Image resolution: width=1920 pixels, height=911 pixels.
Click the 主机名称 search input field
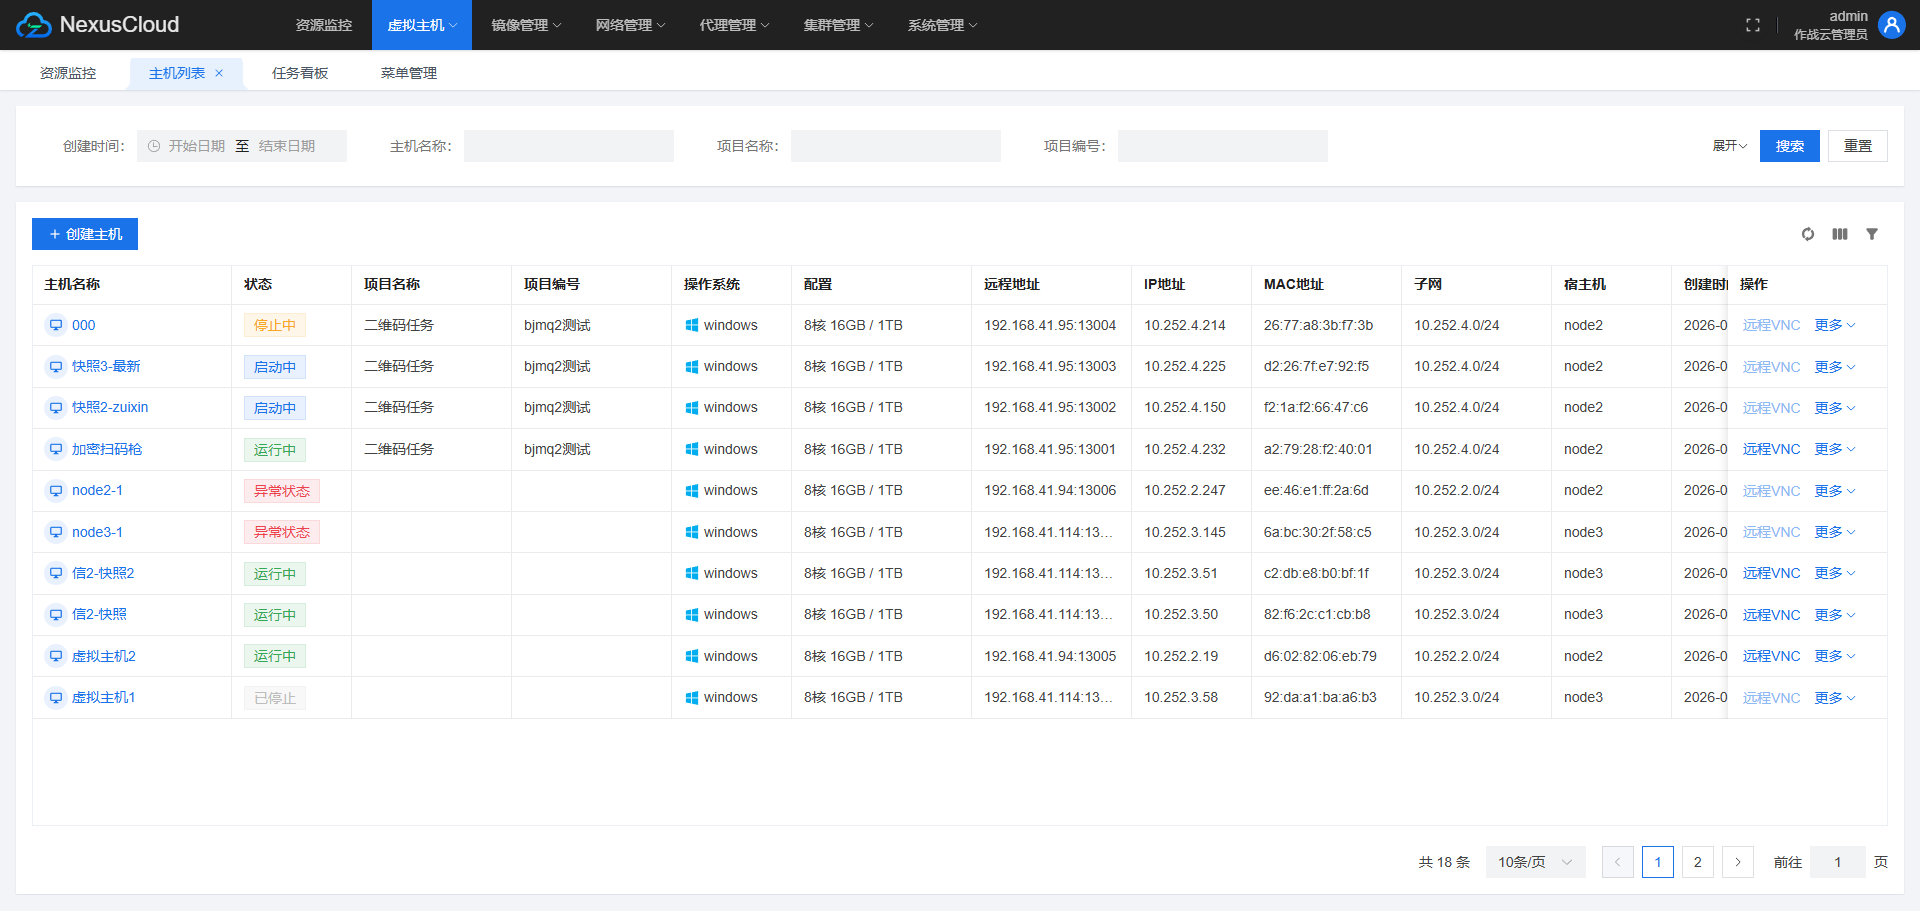tap(568, 146)
